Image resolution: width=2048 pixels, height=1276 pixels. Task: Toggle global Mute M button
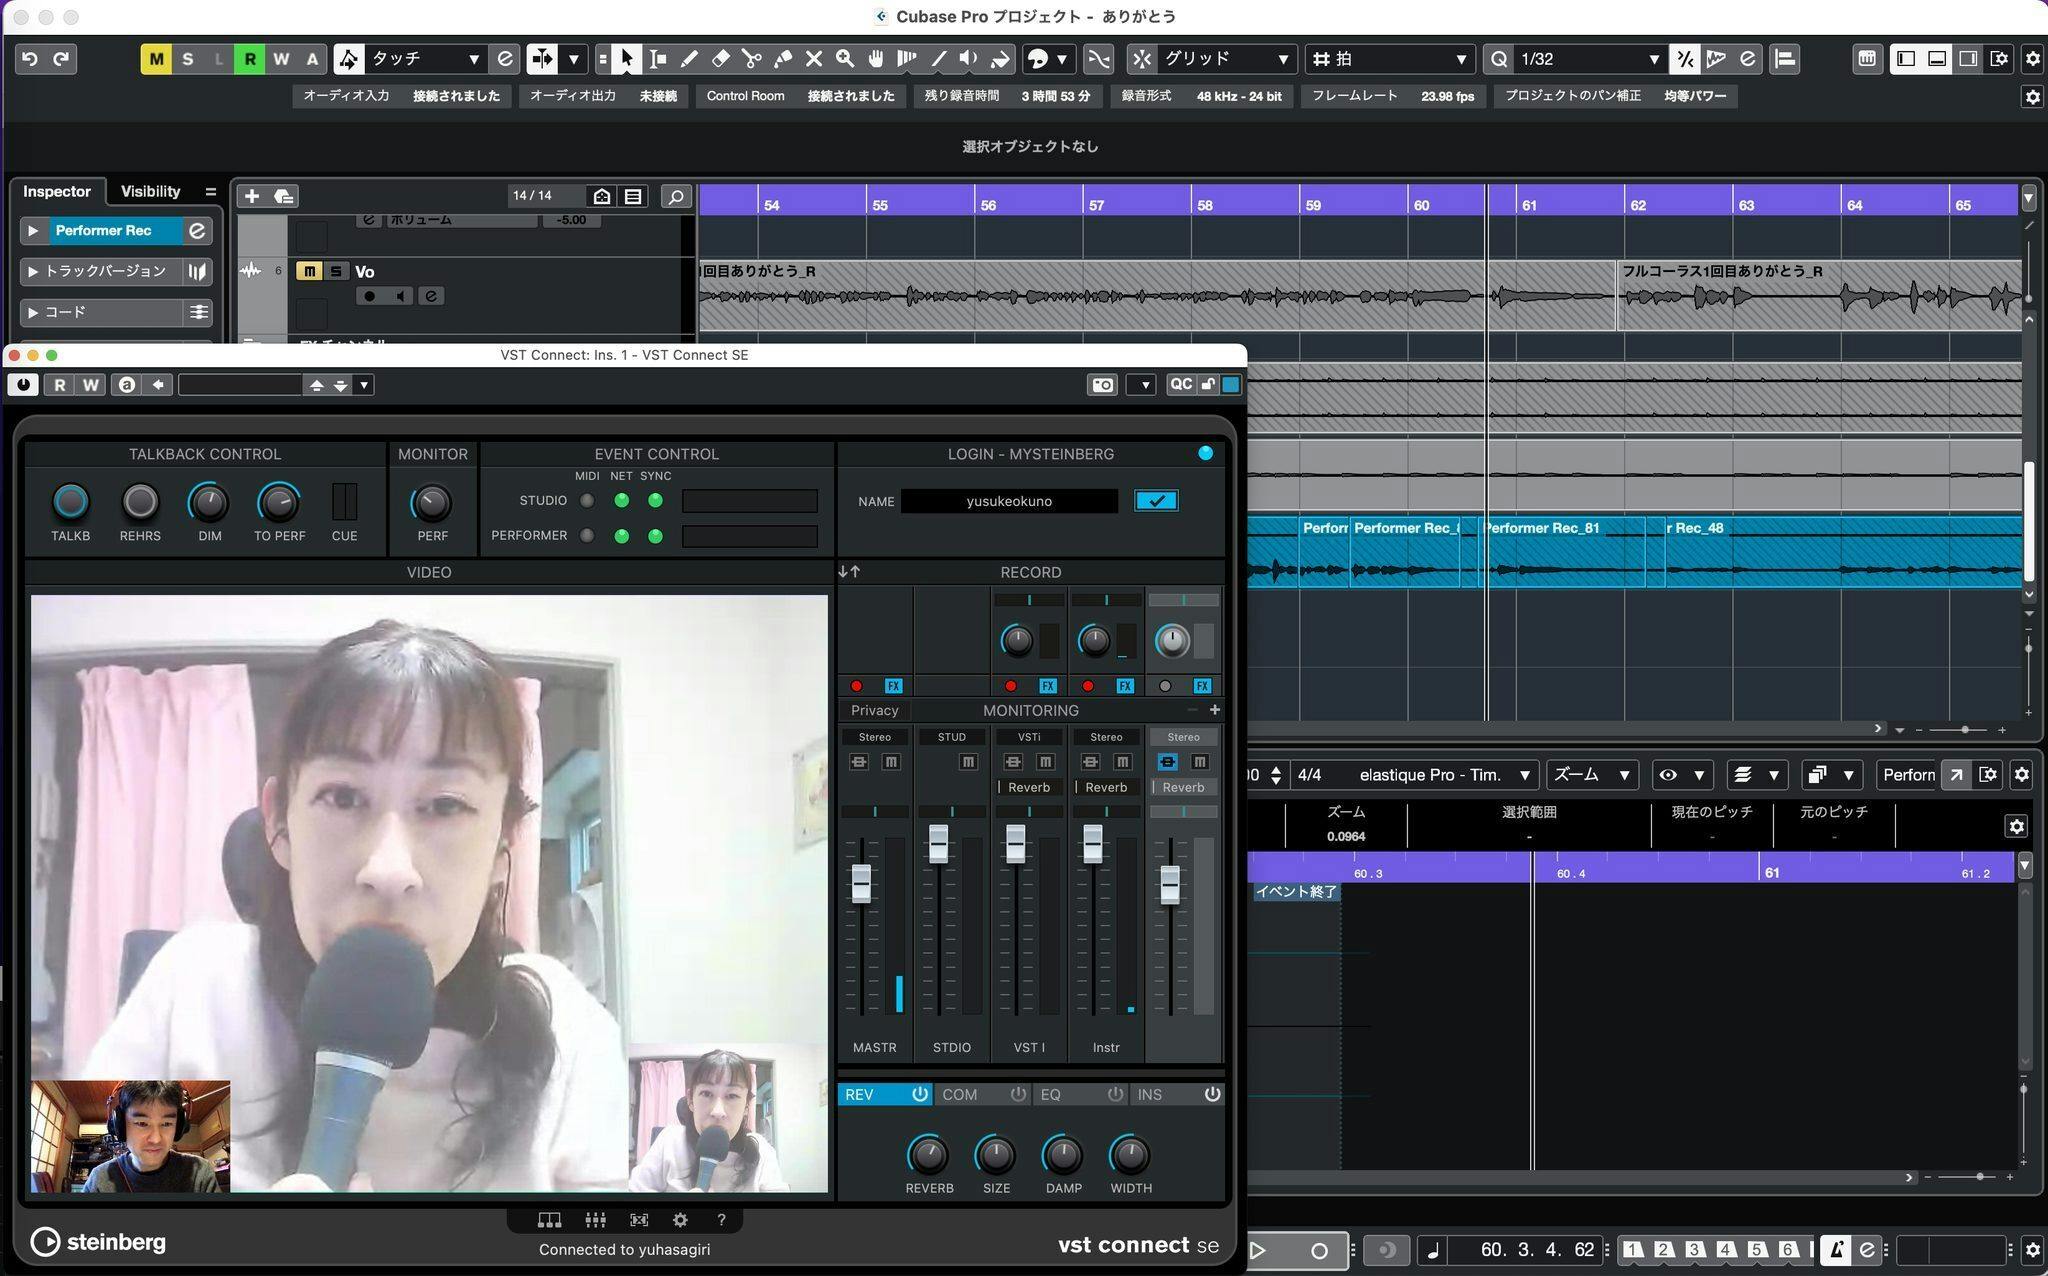tap(156, 59)
